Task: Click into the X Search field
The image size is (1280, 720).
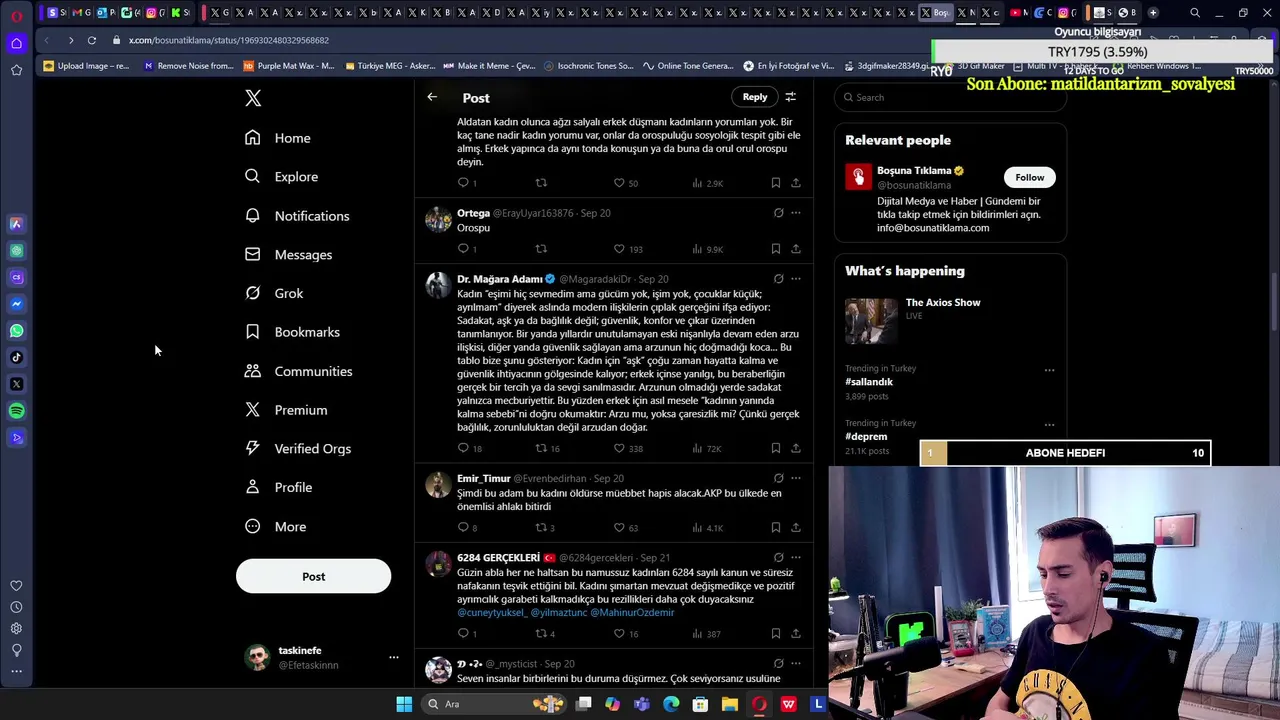Action: pos(950,97)
